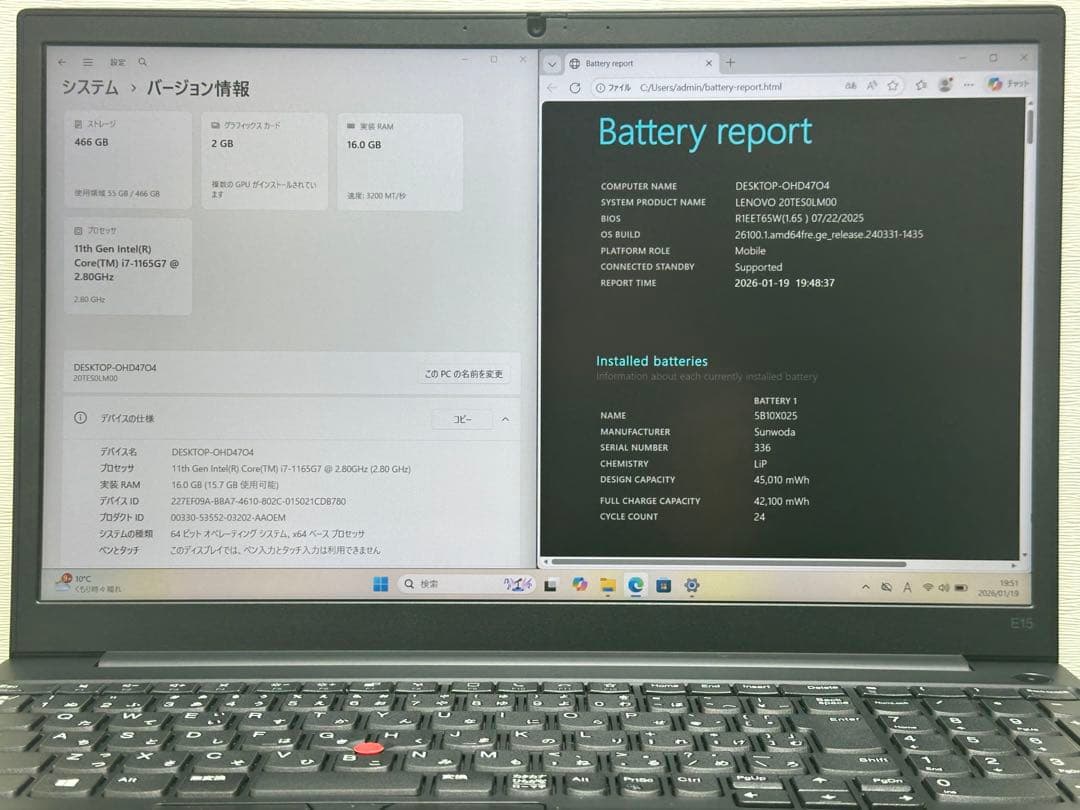Toggle the IME A input mode indicator
Viewport: 1080px width, 810px height.
[908, 585]
